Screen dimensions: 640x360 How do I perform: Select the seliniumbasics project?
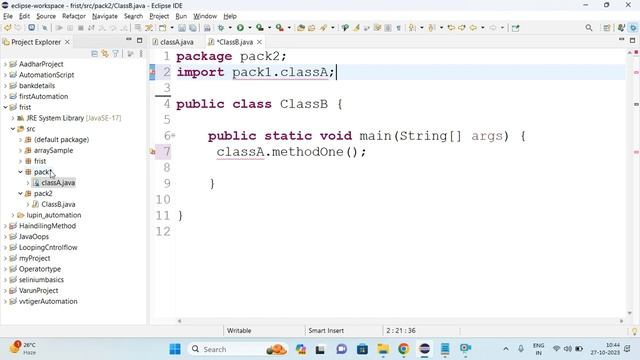coord(41,280)
